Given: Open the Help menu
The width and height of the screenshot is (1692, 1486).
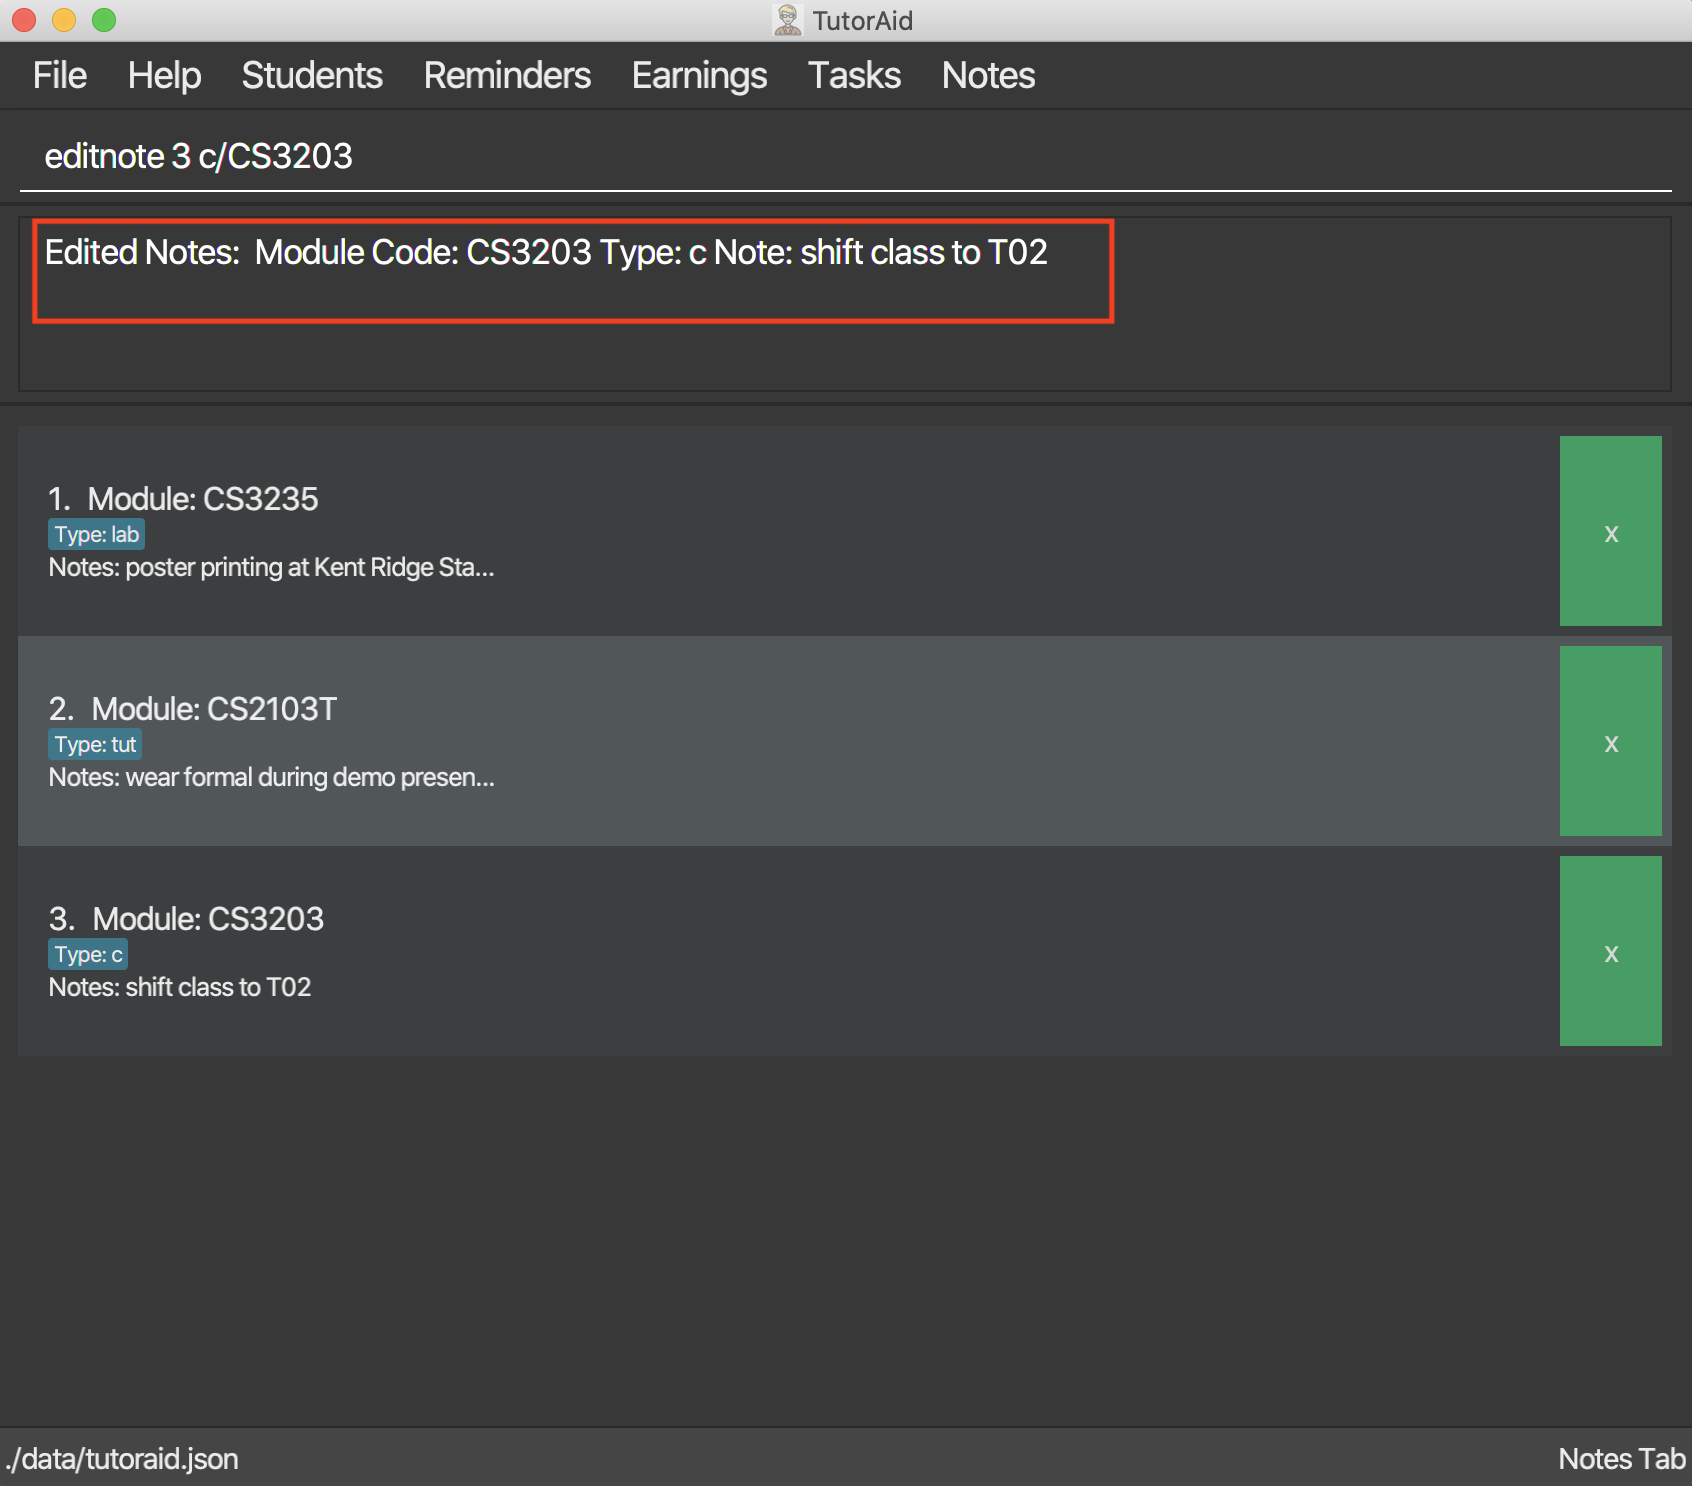Looking at the screenshot, I should click(164, 76).
